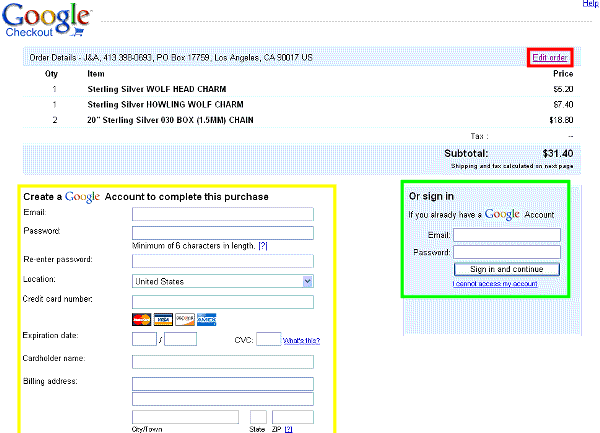Focus the Re-enter password field
Viewport: 600px width, 433px height.
[x=223, y=261]
